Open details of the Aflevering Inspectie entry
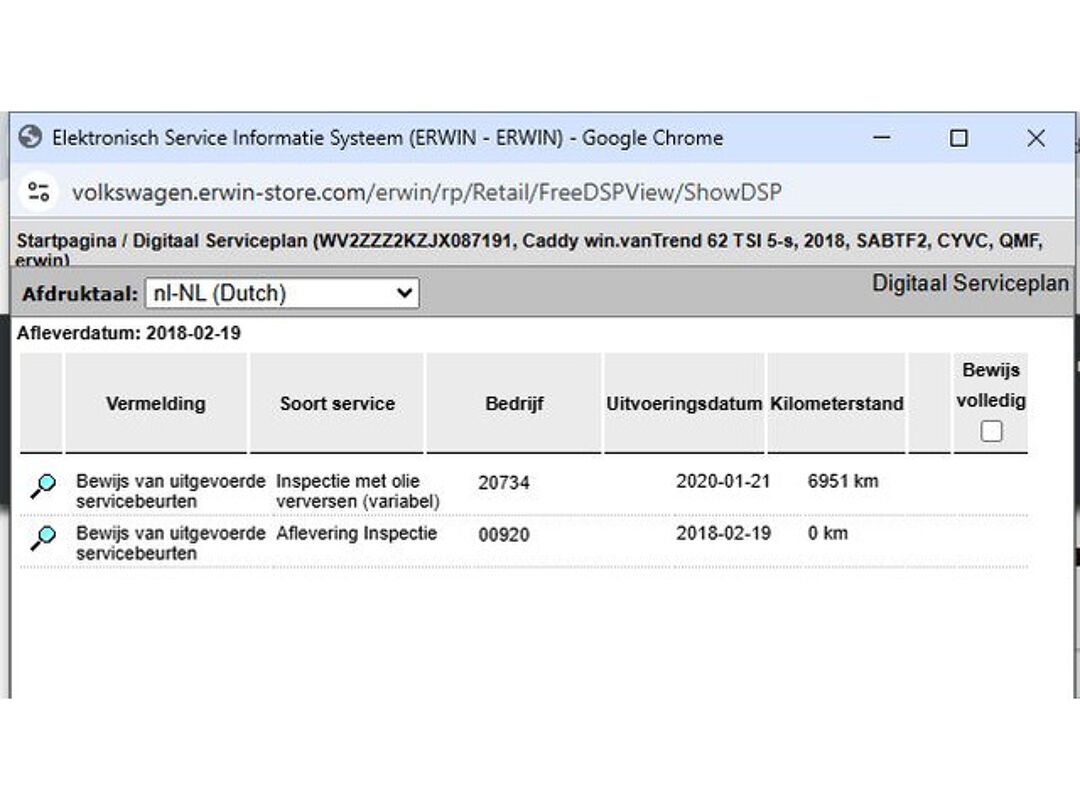This screenshot has height=810, width=1080. point(43,539)
